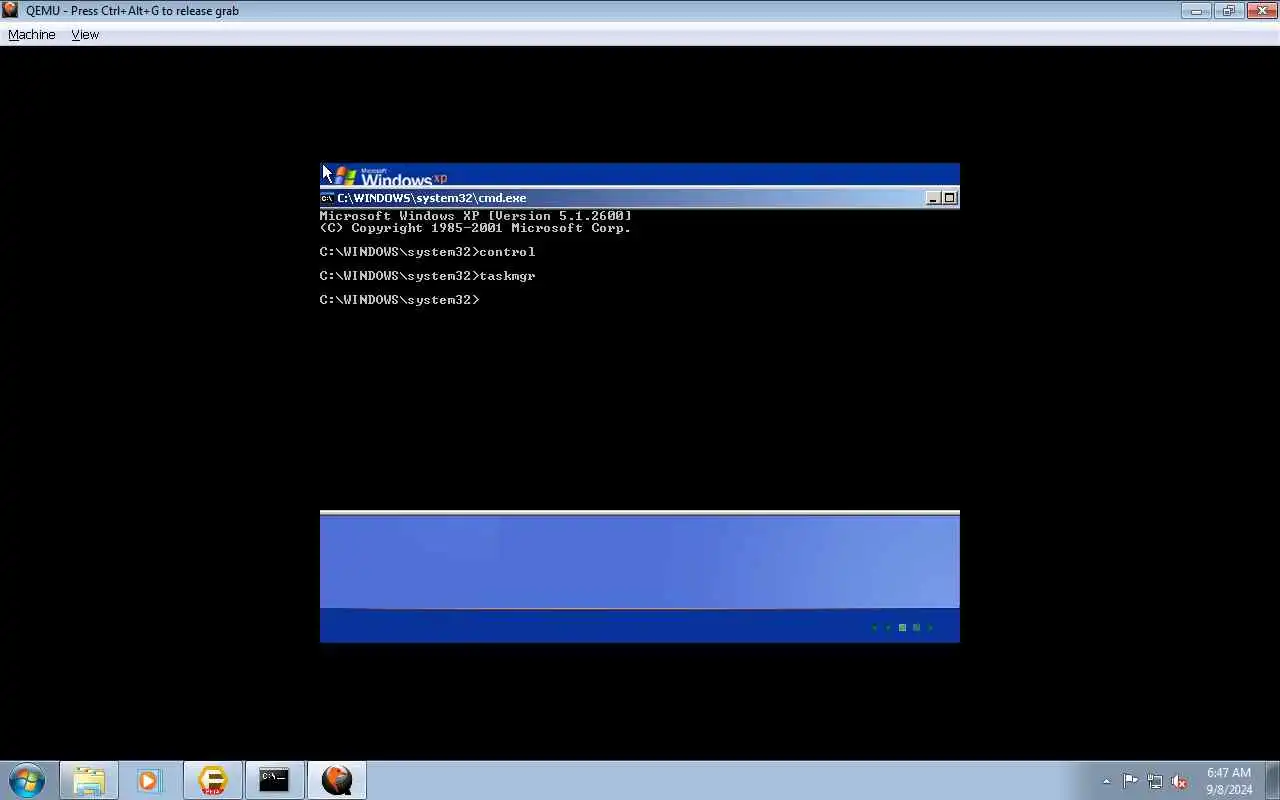Screen dimensions: 1280x800
Task: Minimize the QEMU window
Action: click(x=1196, y=10)
